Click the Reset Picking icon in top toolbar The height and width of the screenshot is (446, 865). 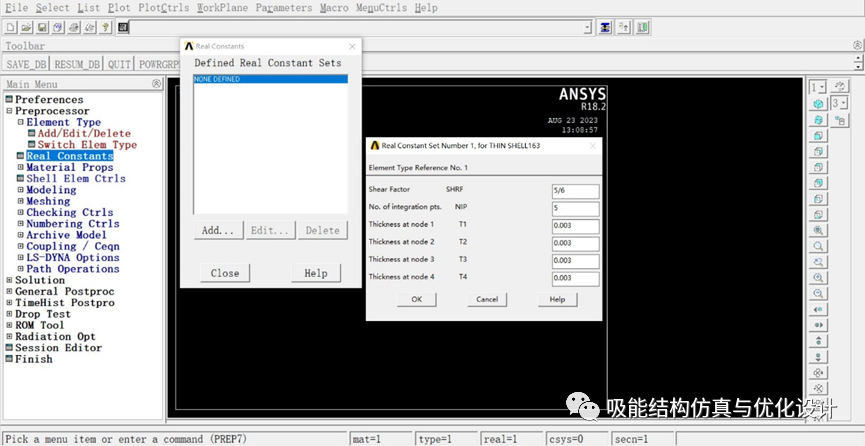623,27
